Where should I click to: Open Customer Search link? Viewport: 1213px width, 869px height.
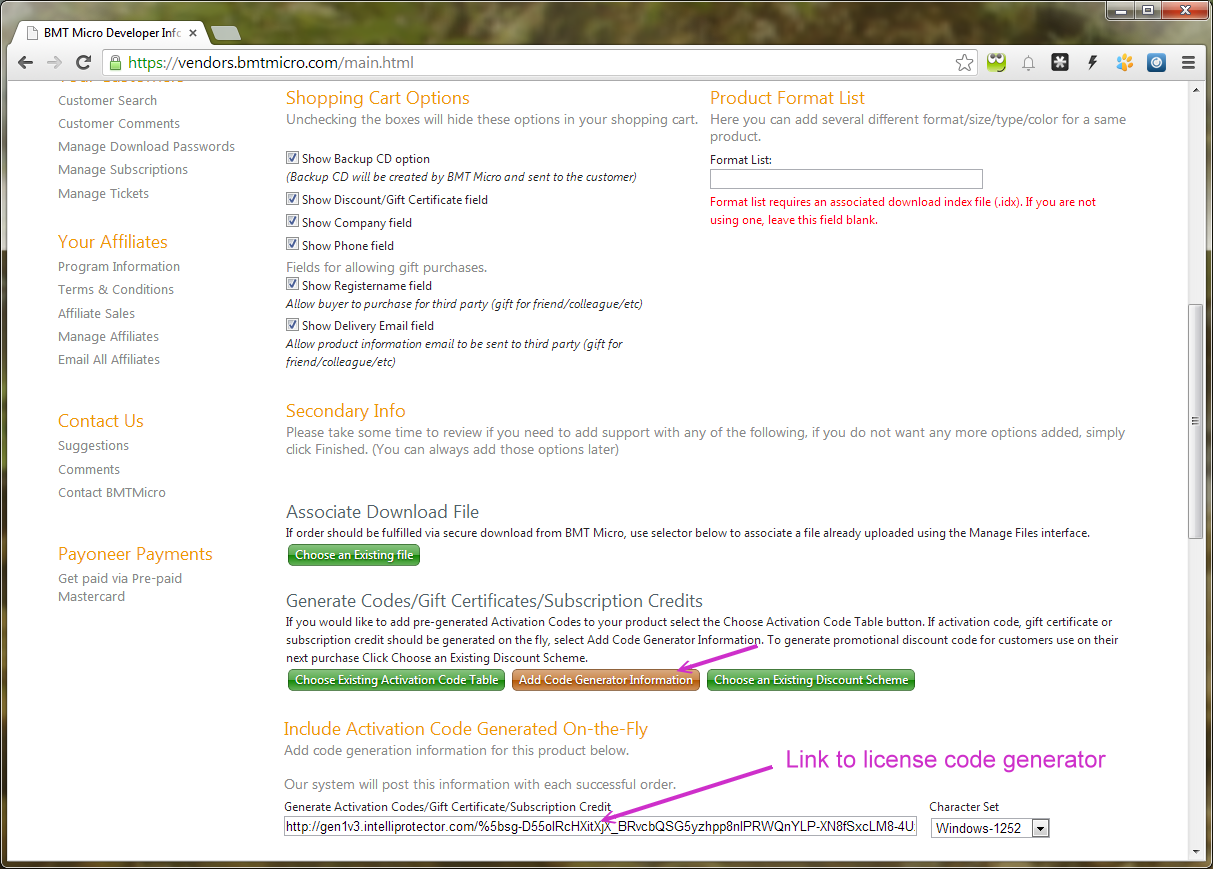[x=107, y=100]
